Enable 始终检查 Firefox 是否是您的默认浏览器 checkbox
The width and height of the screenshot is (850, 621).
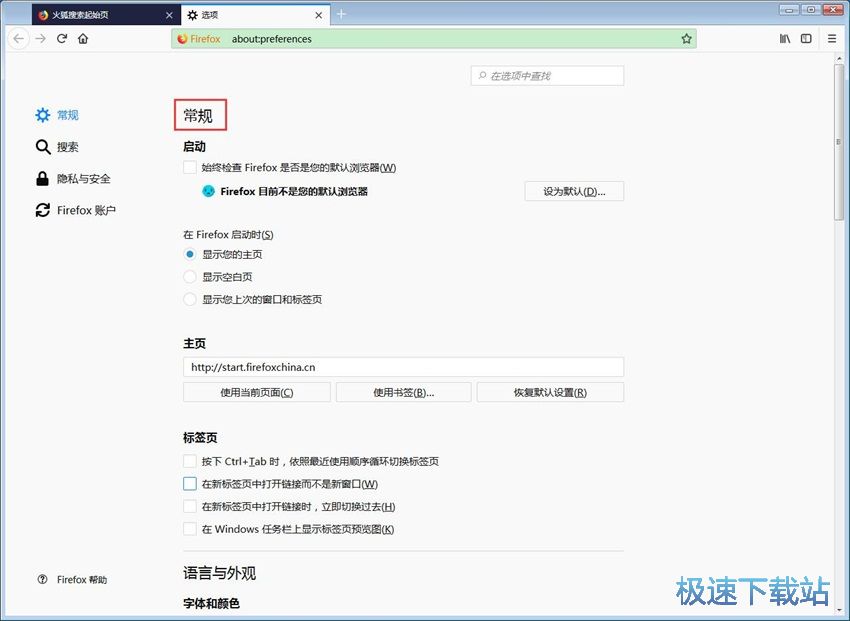190,167
